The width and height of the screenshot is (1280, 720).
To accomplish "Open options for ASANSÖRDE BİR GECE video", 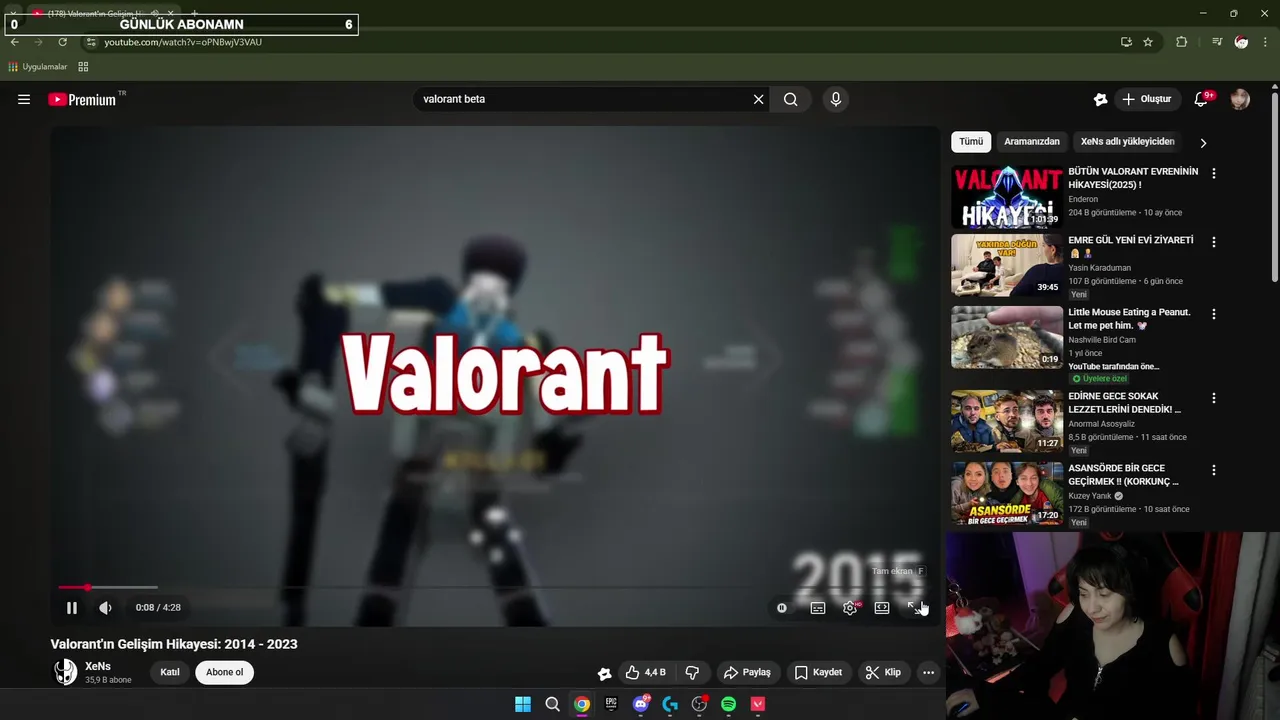I will (x=1214, y=470).
